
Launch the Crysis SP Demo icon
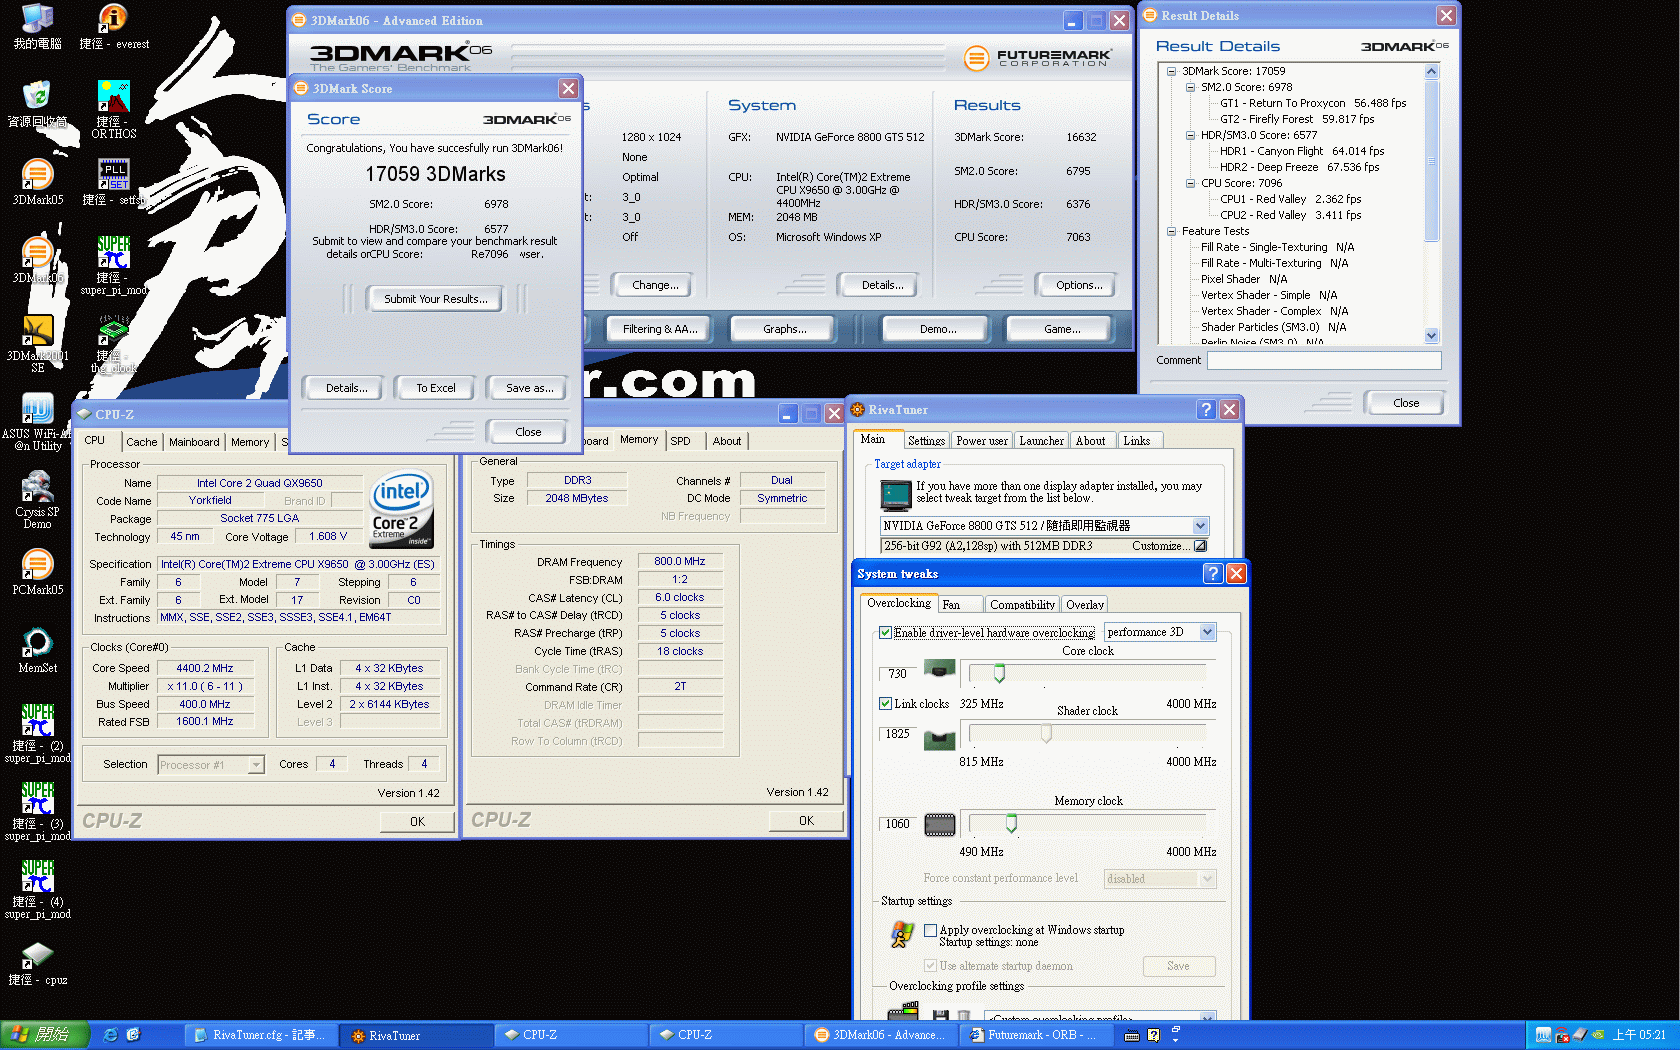click(37, 500)
